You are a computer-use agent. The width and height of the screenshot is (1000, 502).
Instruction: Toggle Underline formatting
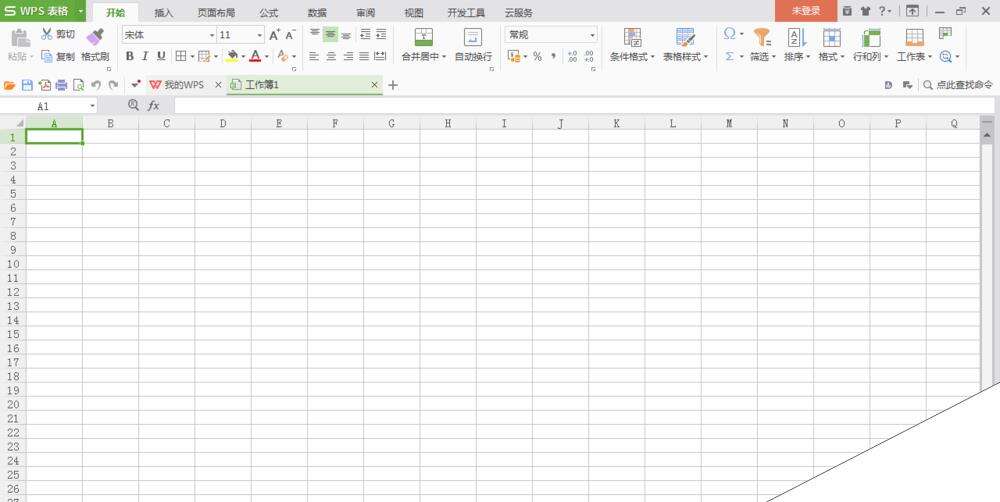coord(161,56)
